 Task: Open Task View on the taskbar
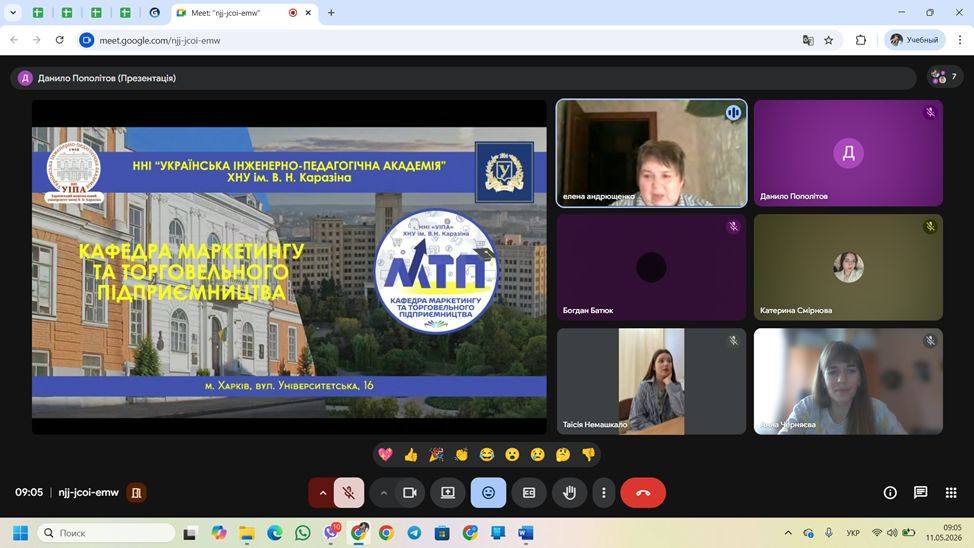190,533
